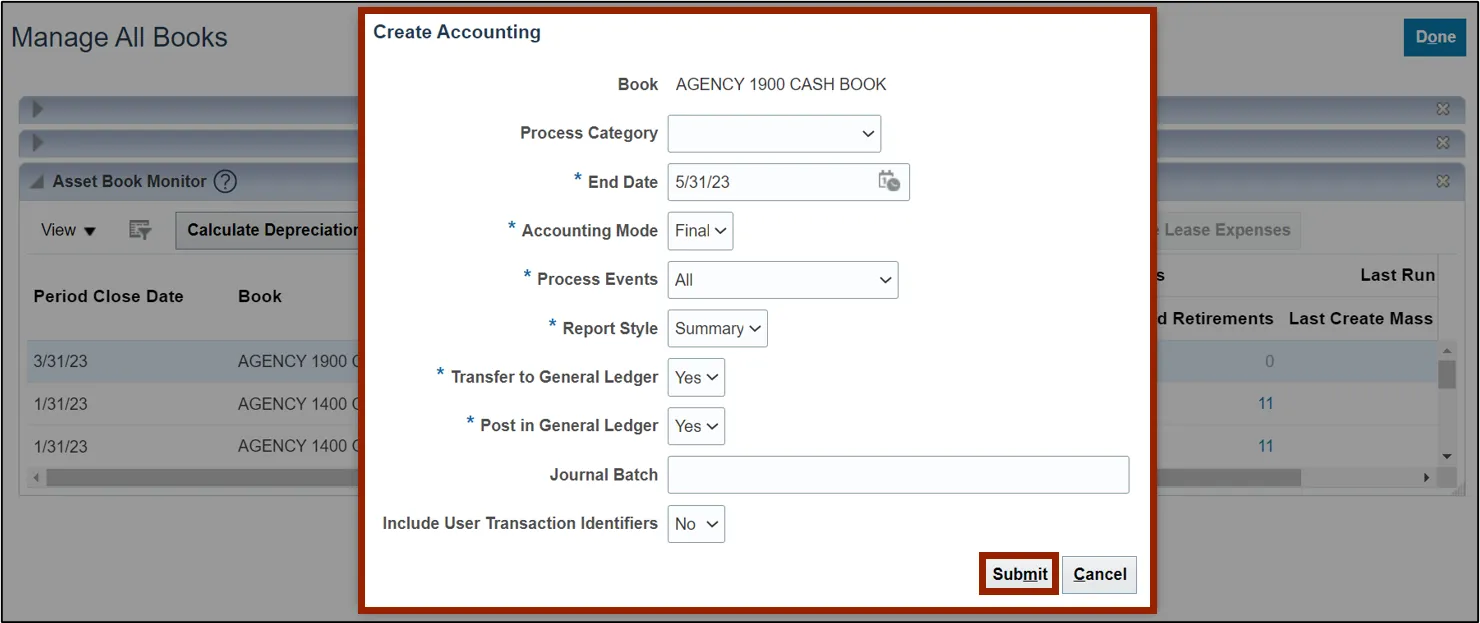Expand the second collapsed panel triangle
The image size is (1480, 623).
(x=38, y=143)
